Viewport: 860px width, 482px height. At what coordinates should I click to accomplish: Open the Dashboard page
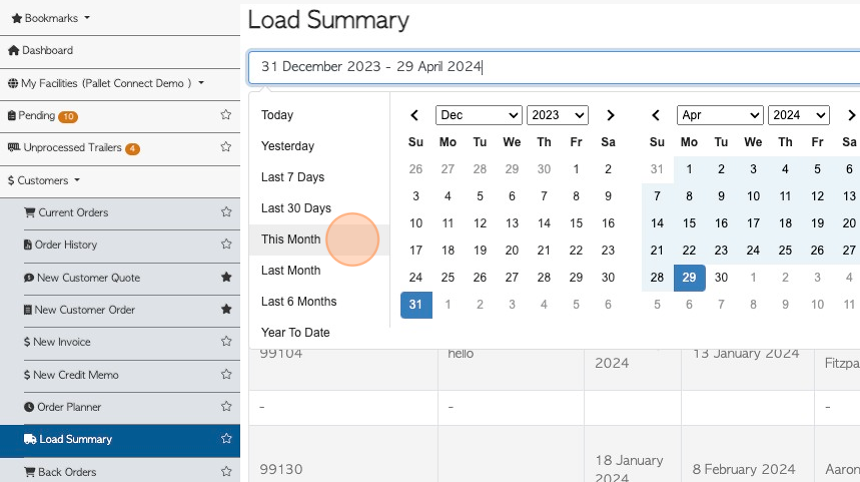[120, 51]
